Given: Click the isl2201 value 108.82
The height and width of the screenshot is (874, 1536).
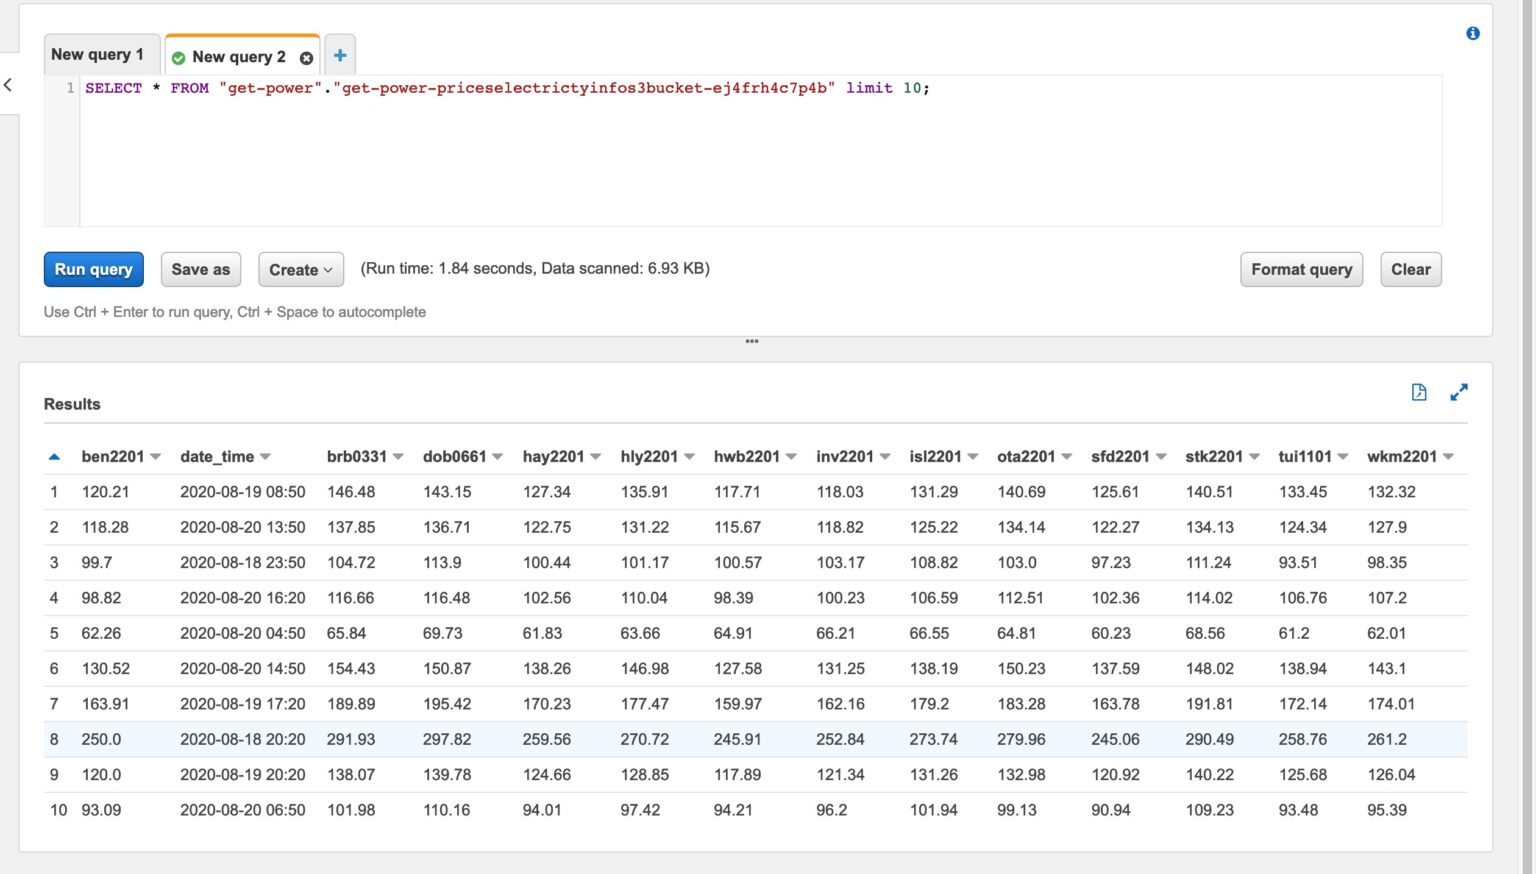Looking at the screenshot, I should pyautogui.click(x=933, y=563).
